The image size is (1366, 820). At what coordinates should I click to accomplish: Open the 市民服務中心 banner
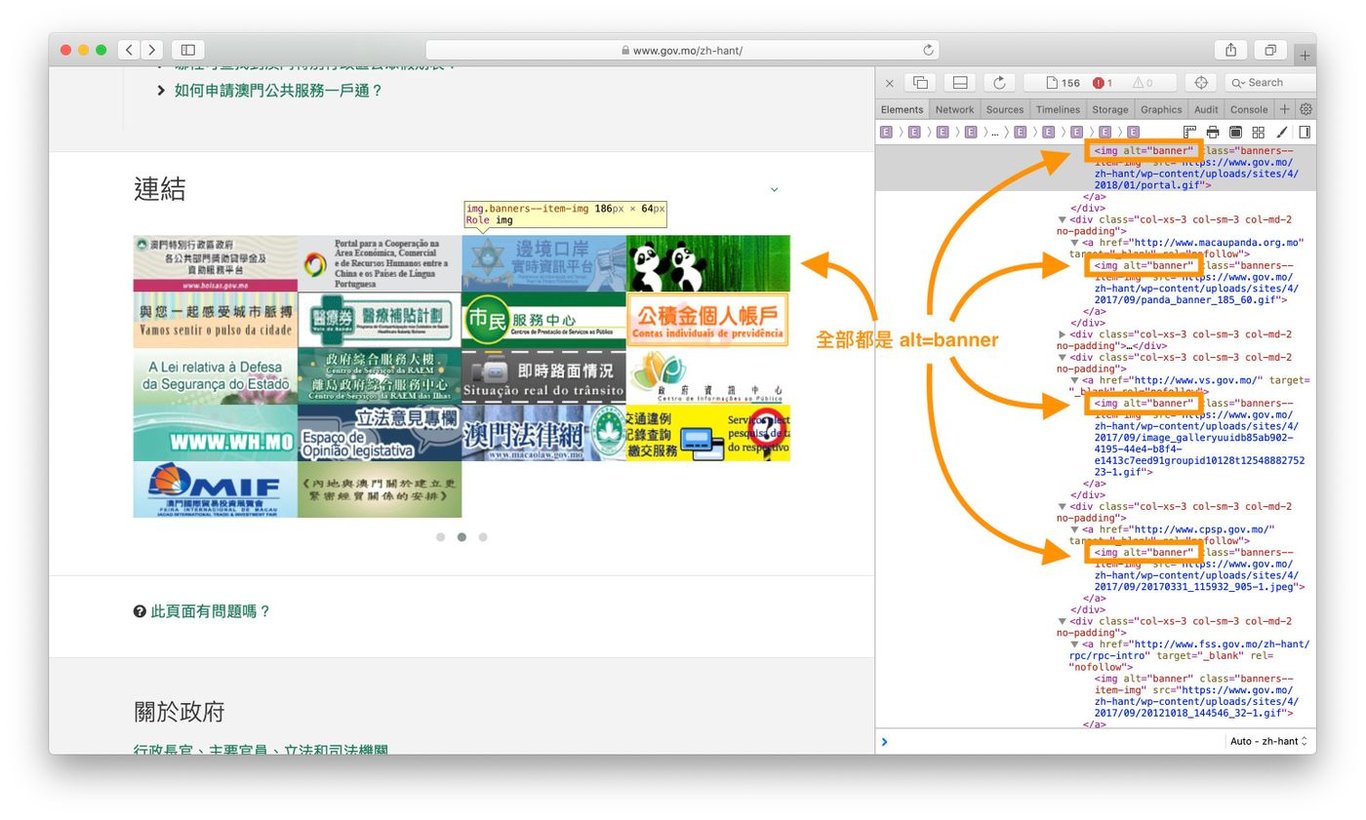(x=544, y=320)
